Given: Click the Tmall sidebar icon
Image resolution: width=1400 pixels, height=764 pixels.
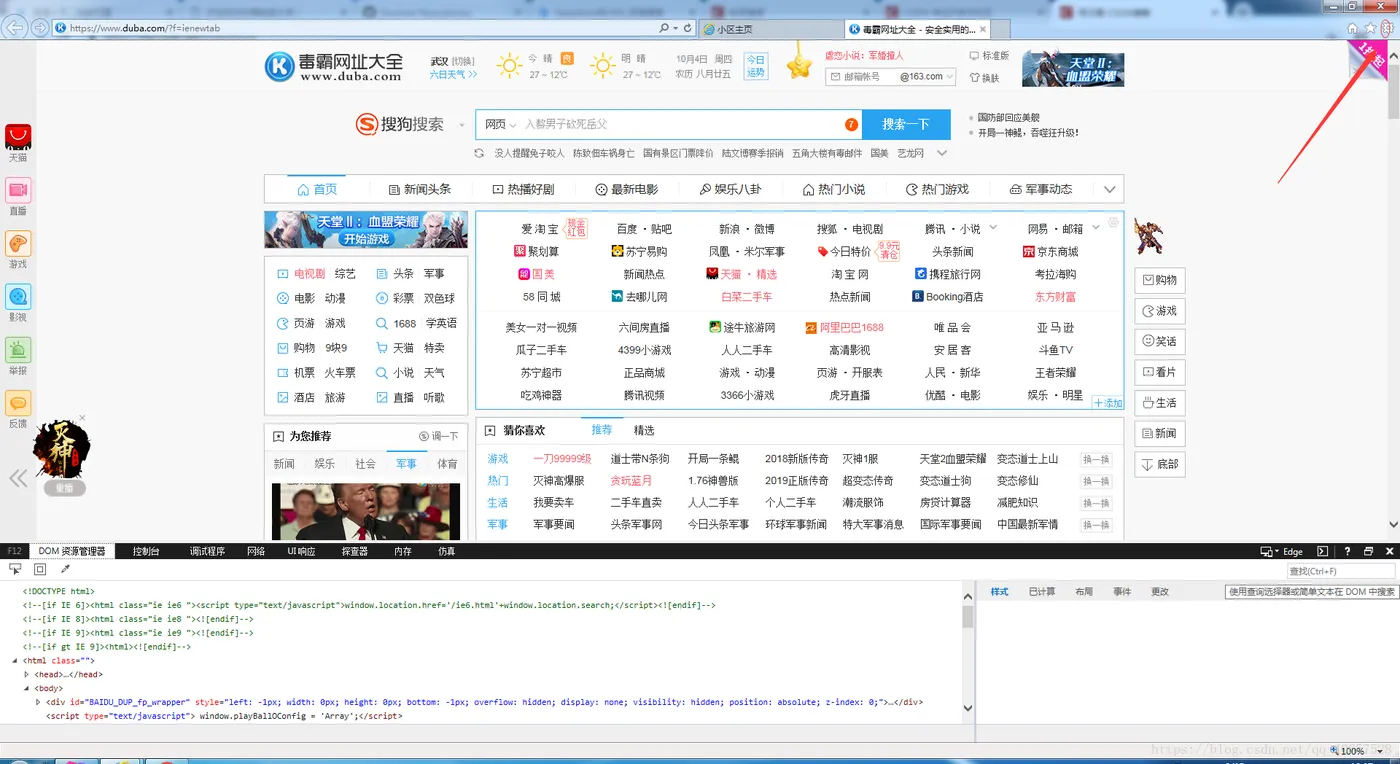Looking at the screenshot, I should (18, 136).
